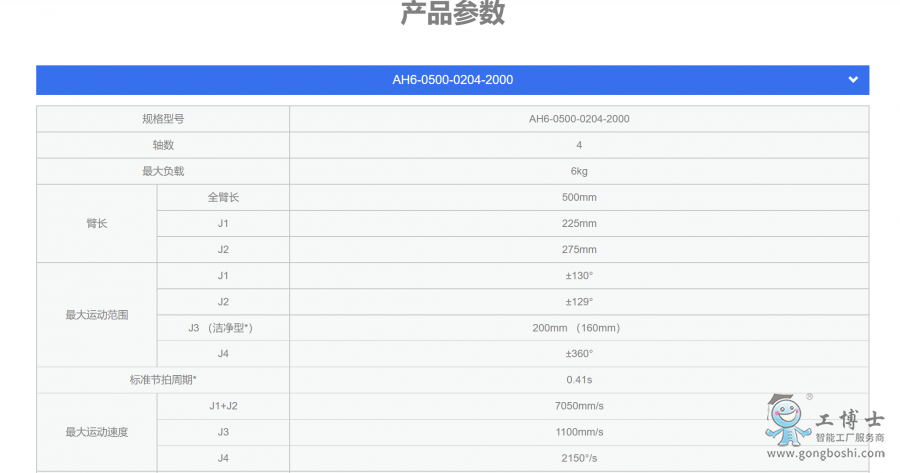Collapse the AH6-0500-0204-2000 panel using chevron arrow
The width and height of the screenshot is (900, 473).
pyautogui.click(x=852, y=80)
